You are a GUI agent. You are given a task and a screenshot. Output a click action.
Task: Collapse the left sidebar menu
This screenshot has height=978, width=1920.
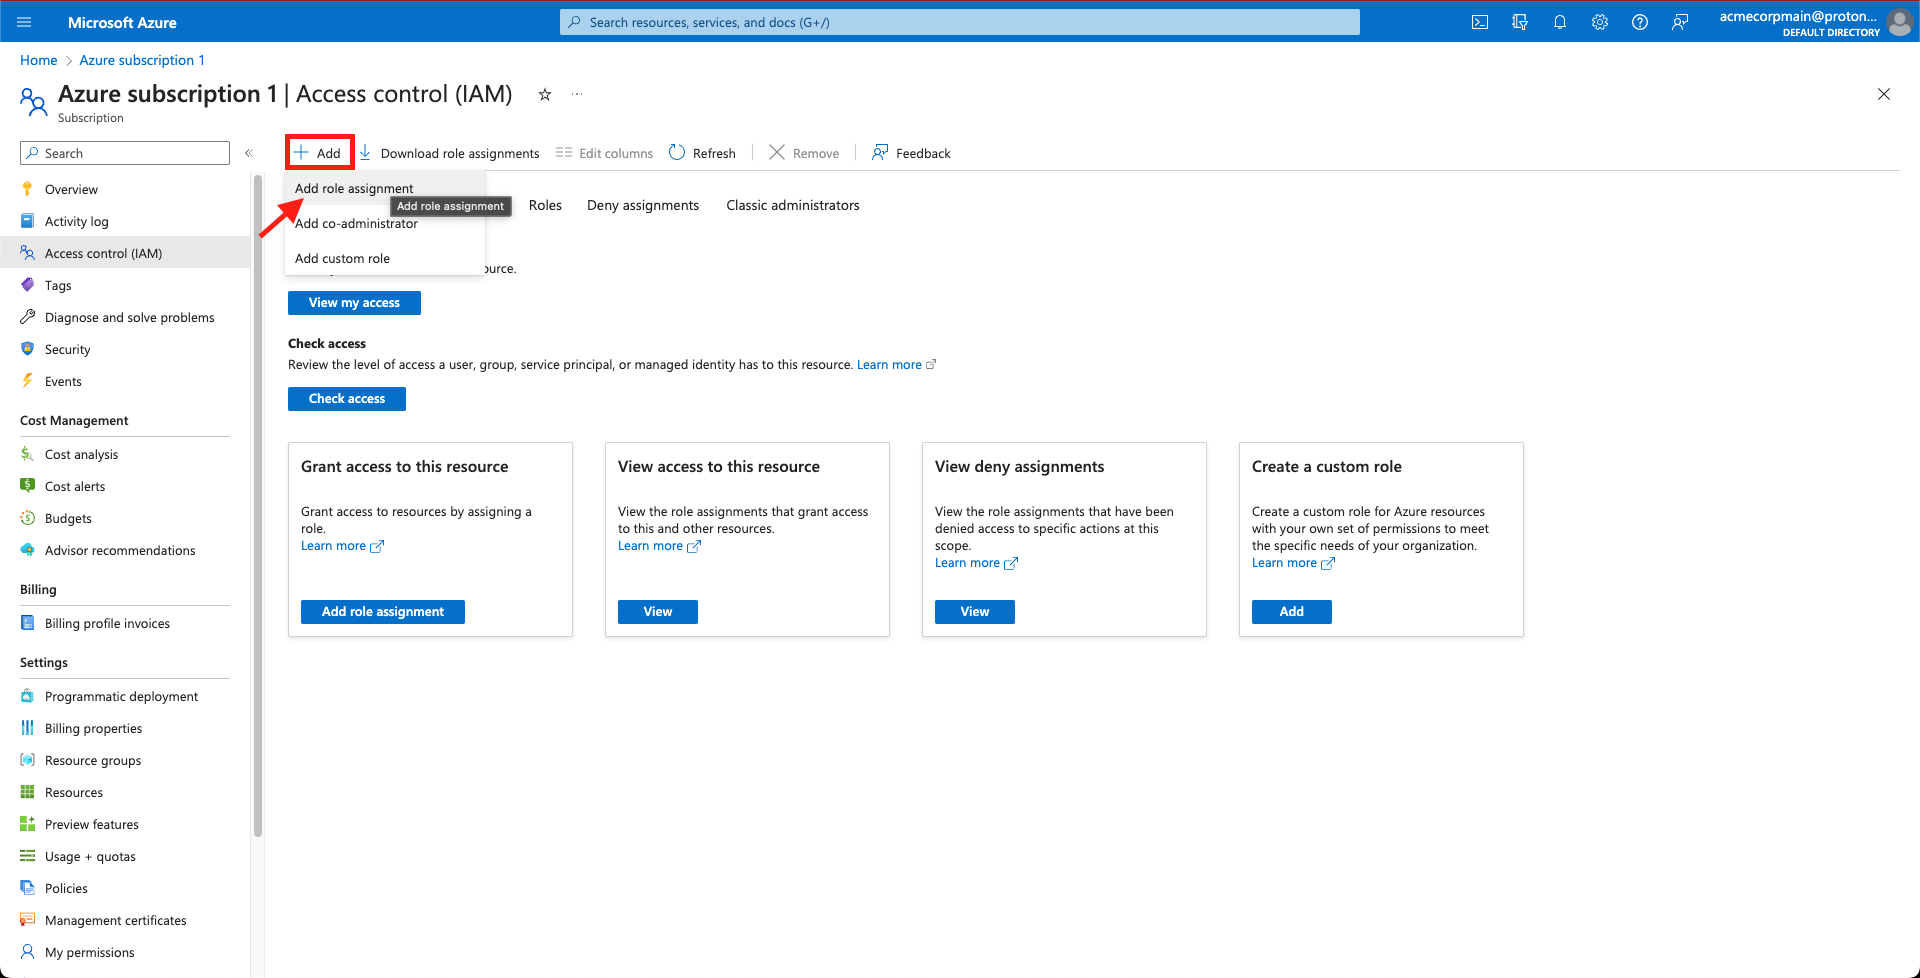click(249, 153)
